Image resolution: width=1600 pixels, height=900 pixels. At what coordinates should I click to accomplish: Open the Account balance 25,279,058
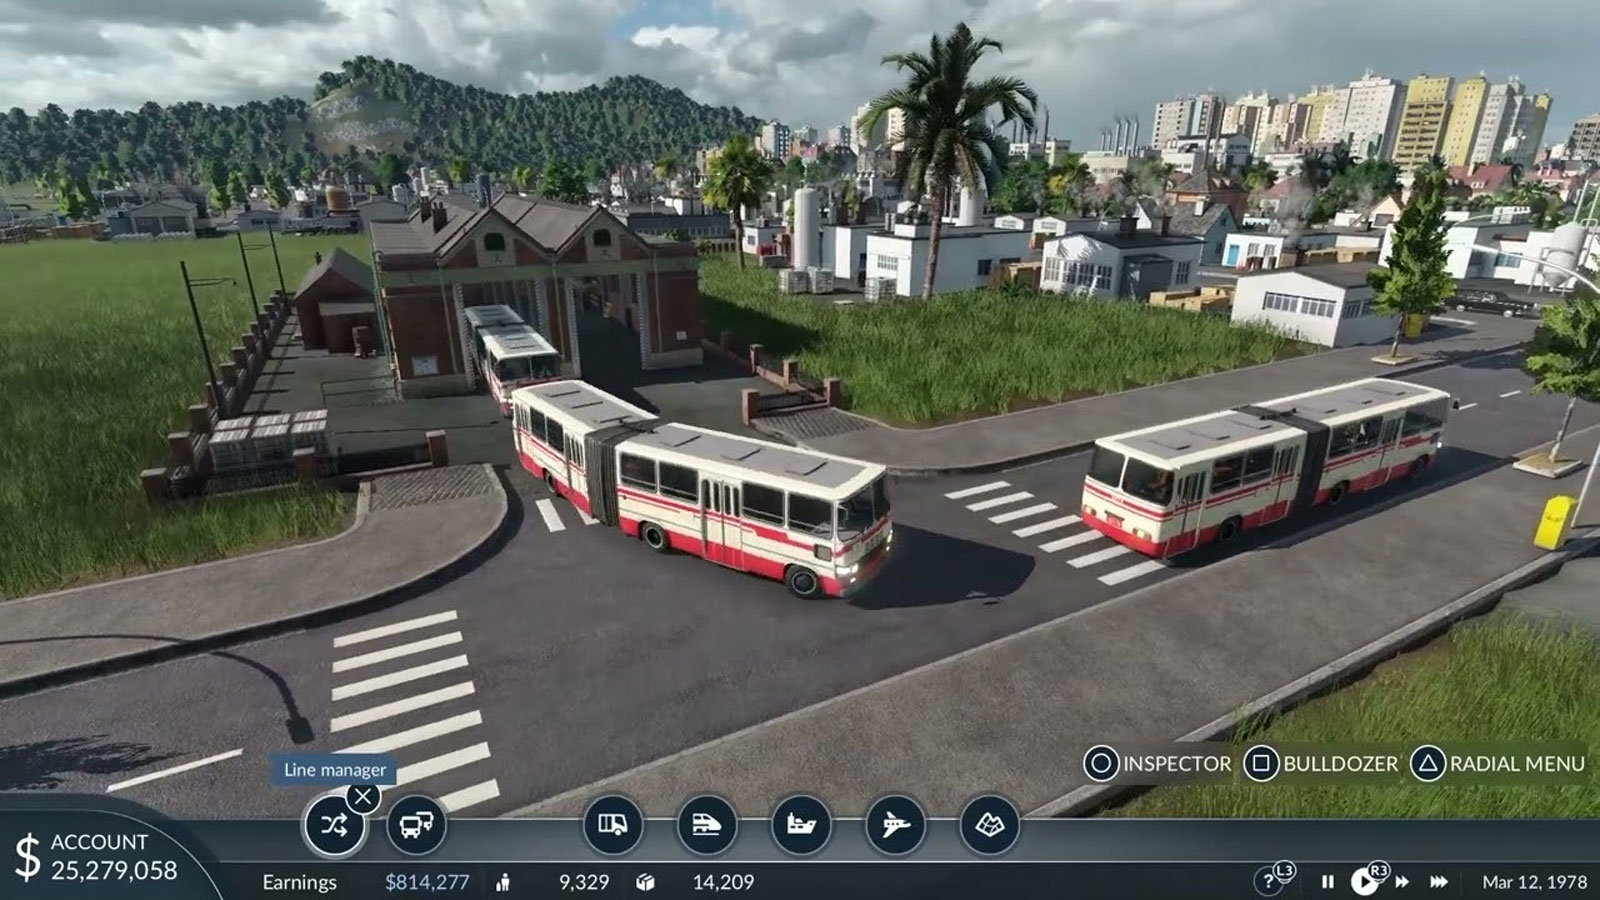click(x=114, y=871)
